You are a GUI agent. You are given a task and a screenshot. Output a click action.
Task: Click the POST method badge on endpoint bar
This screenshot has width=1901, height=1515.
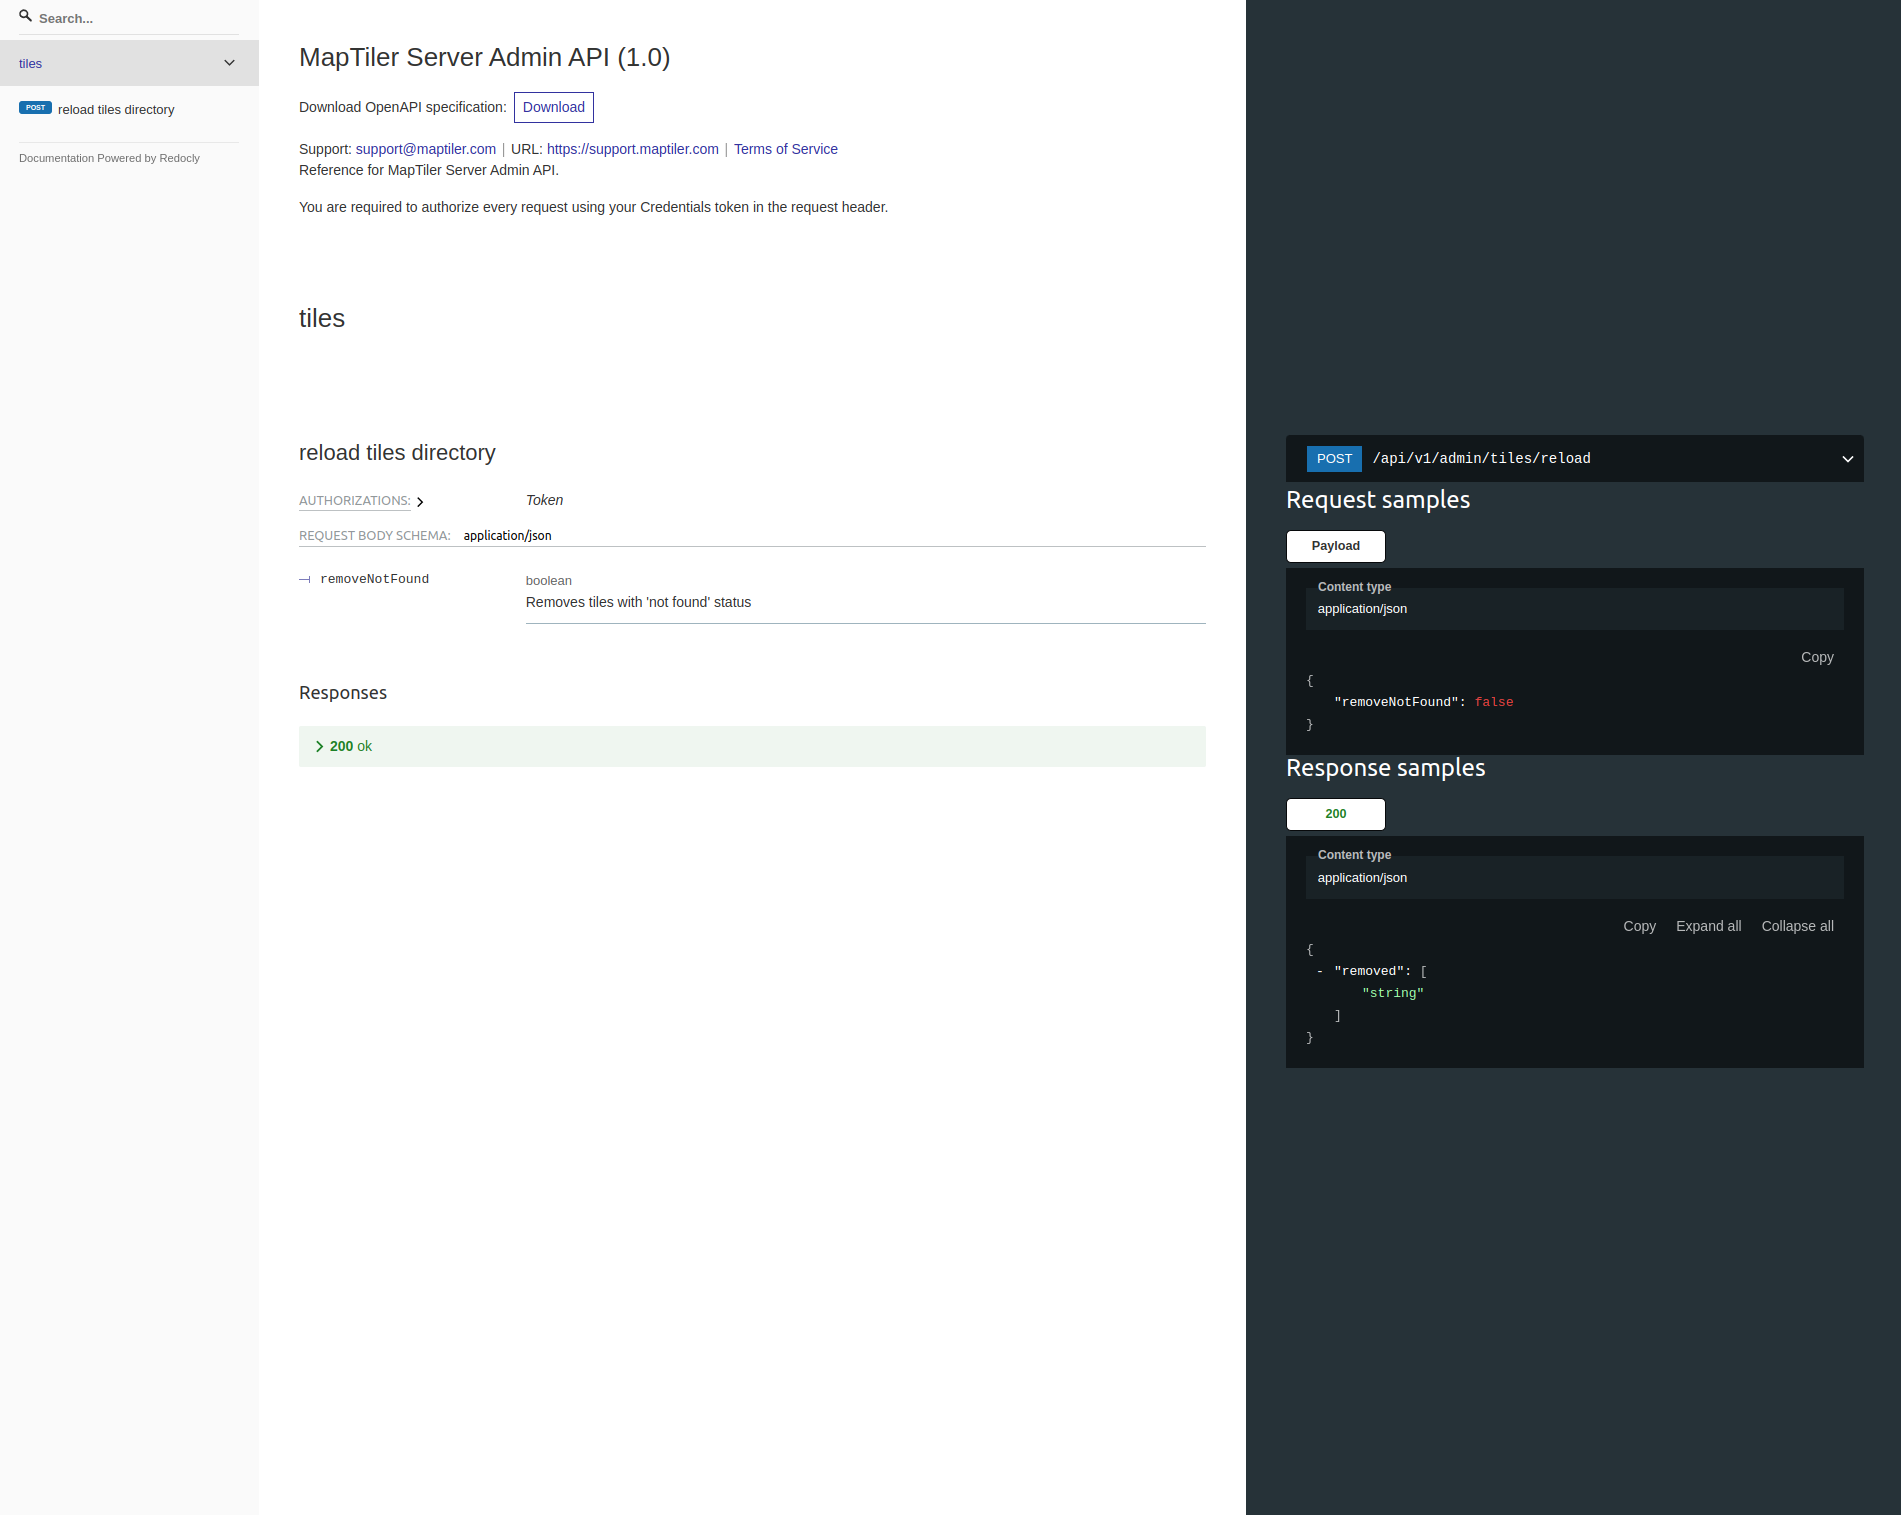(1333, 459)
